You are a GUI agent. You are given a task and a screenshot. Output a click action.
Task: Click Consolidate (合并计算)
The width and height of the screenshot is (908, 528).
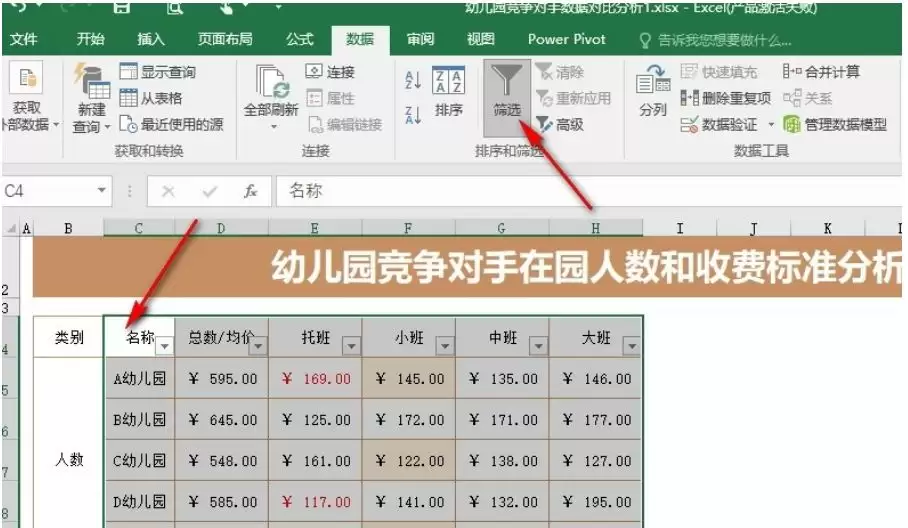coord(821,72)
